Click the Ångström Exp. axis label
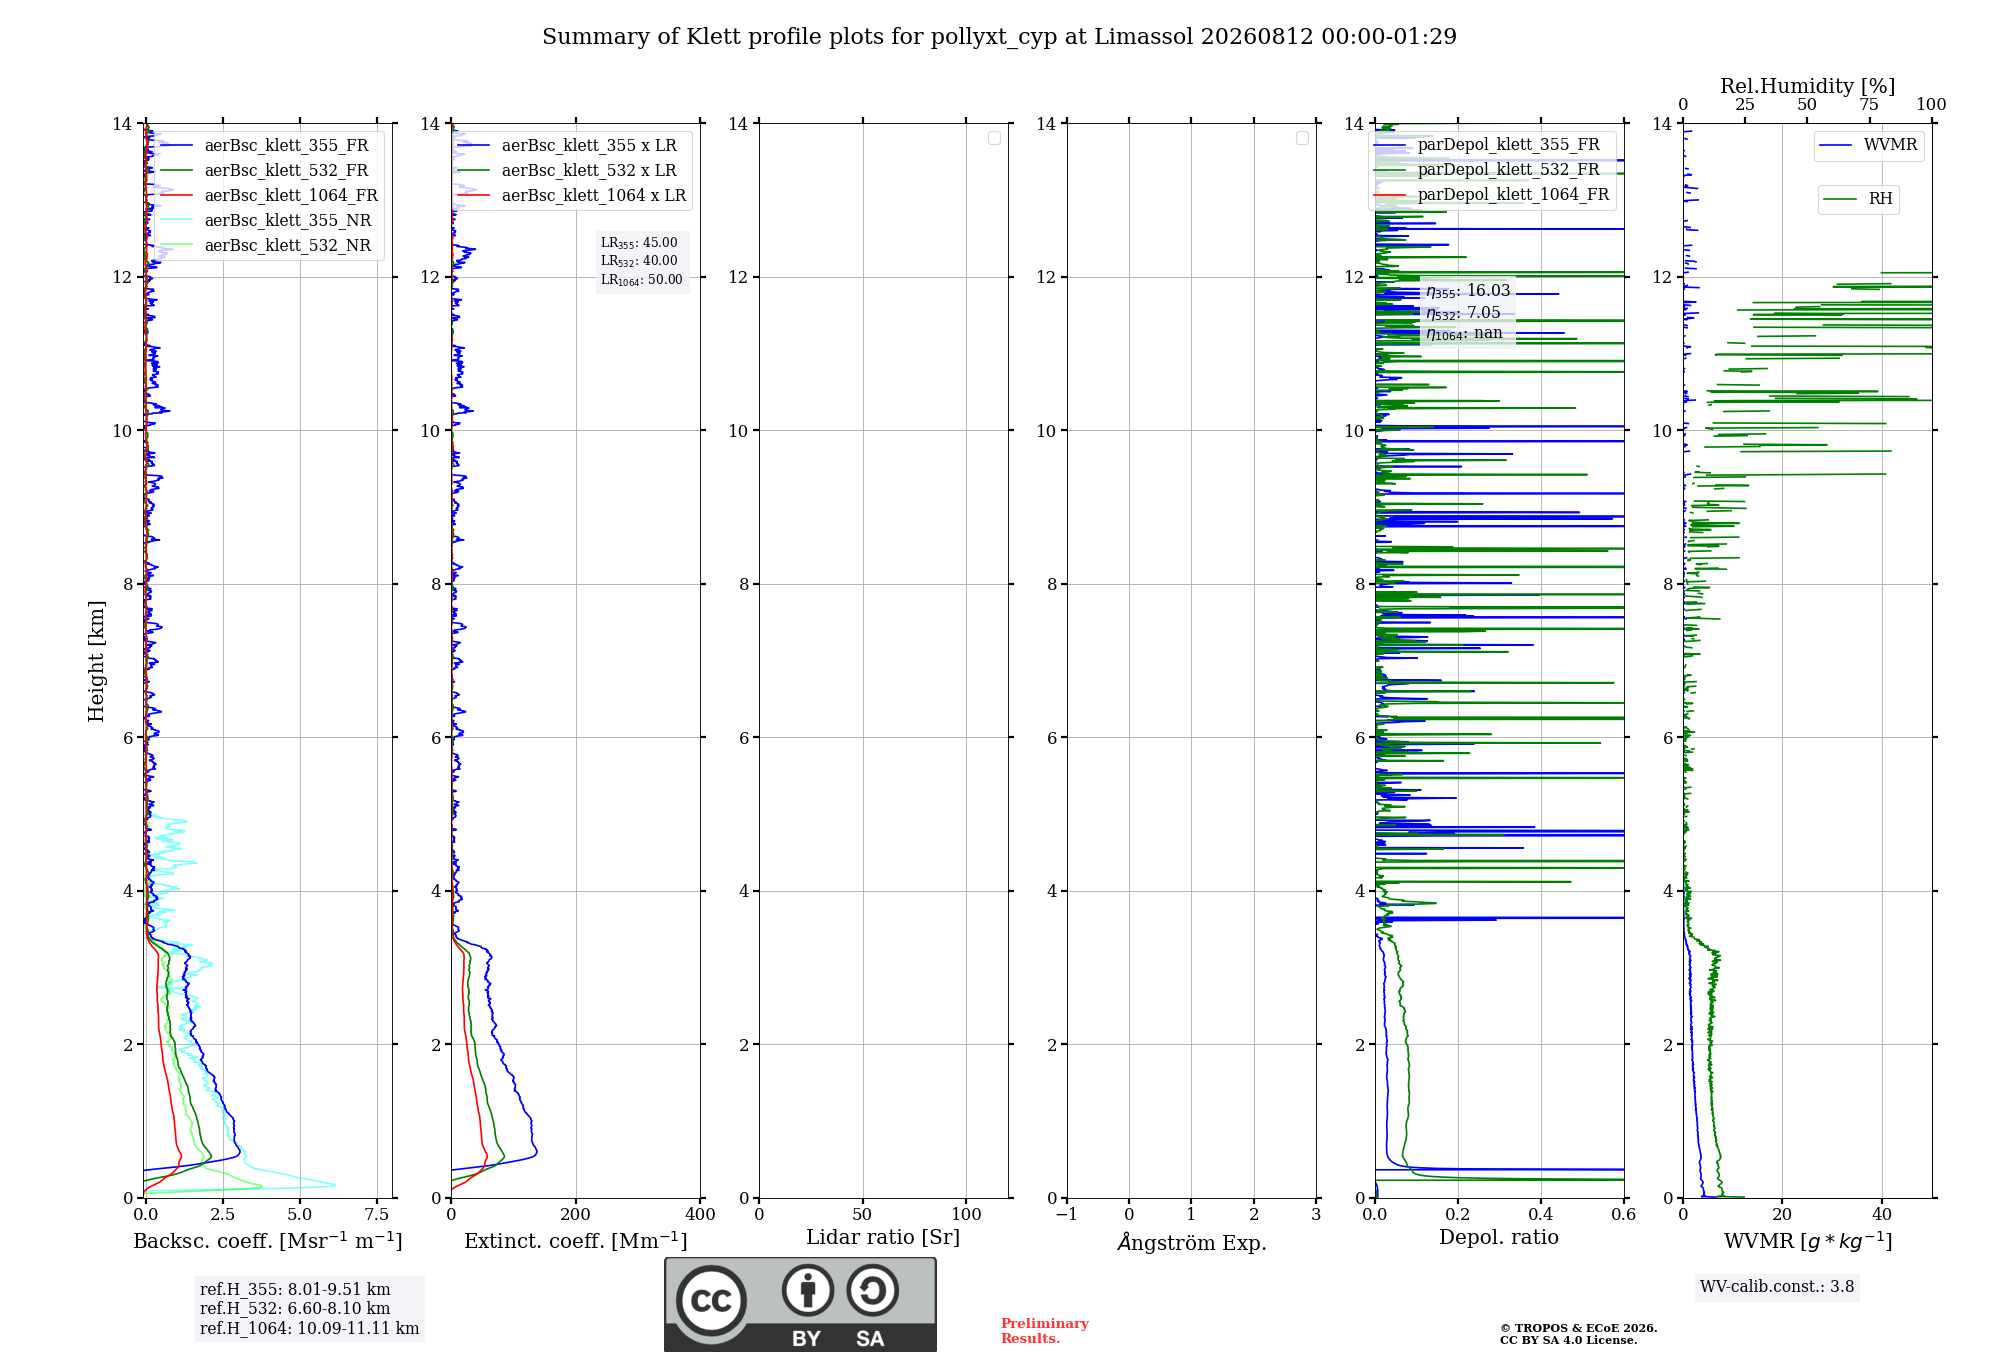Image resolution: width=2000 pixels, height=1360 pixels. (x=1192, y=1242)
